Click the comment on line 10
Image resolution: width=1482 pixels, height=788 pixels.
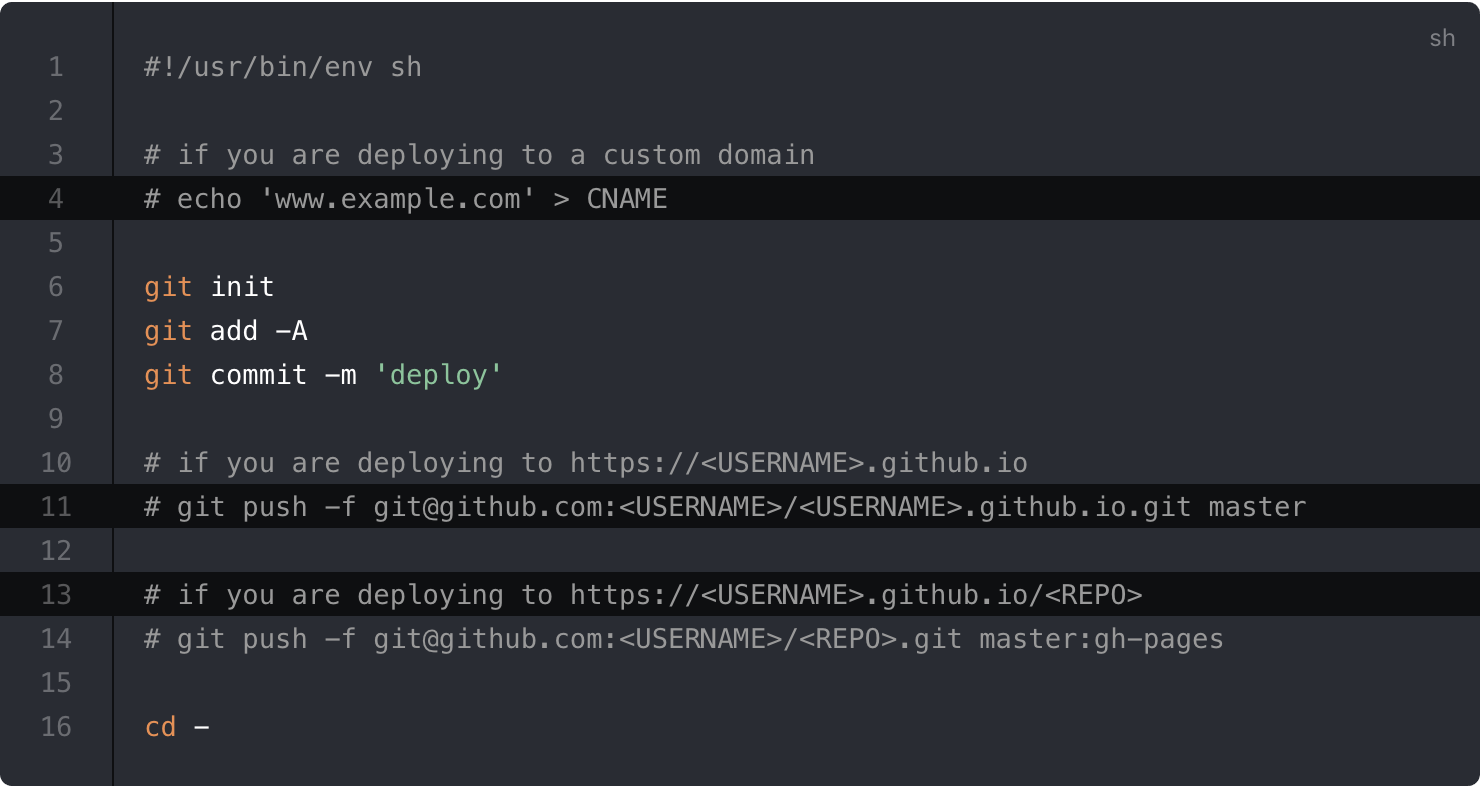coord(585,463)
